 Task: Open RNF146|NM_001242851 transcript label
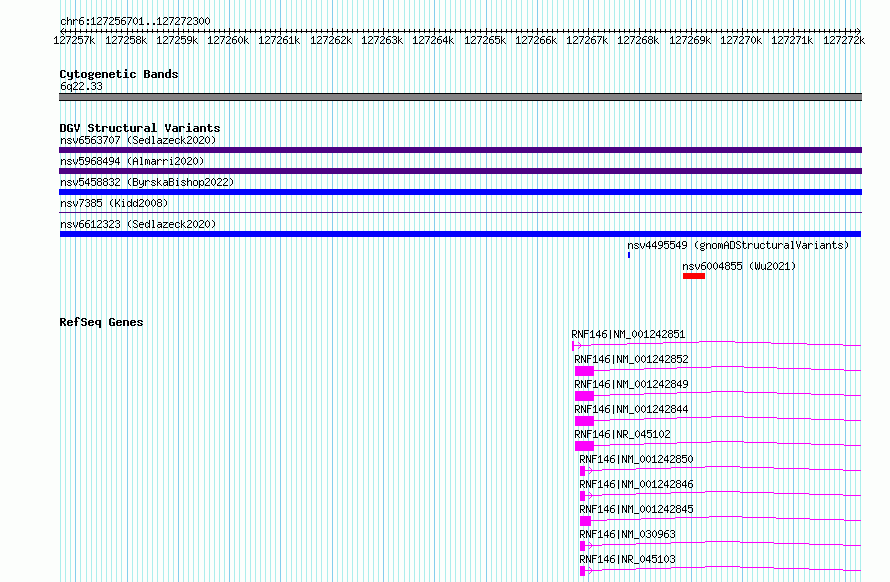click(628, 334)
